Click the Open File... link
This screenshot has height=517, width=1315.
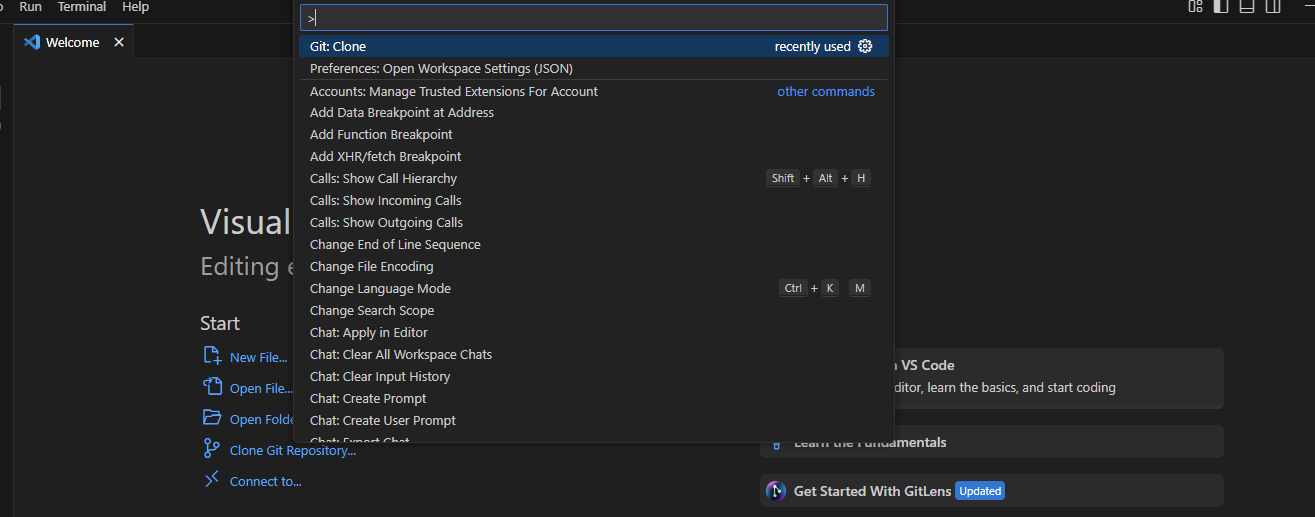coord(261,389)
